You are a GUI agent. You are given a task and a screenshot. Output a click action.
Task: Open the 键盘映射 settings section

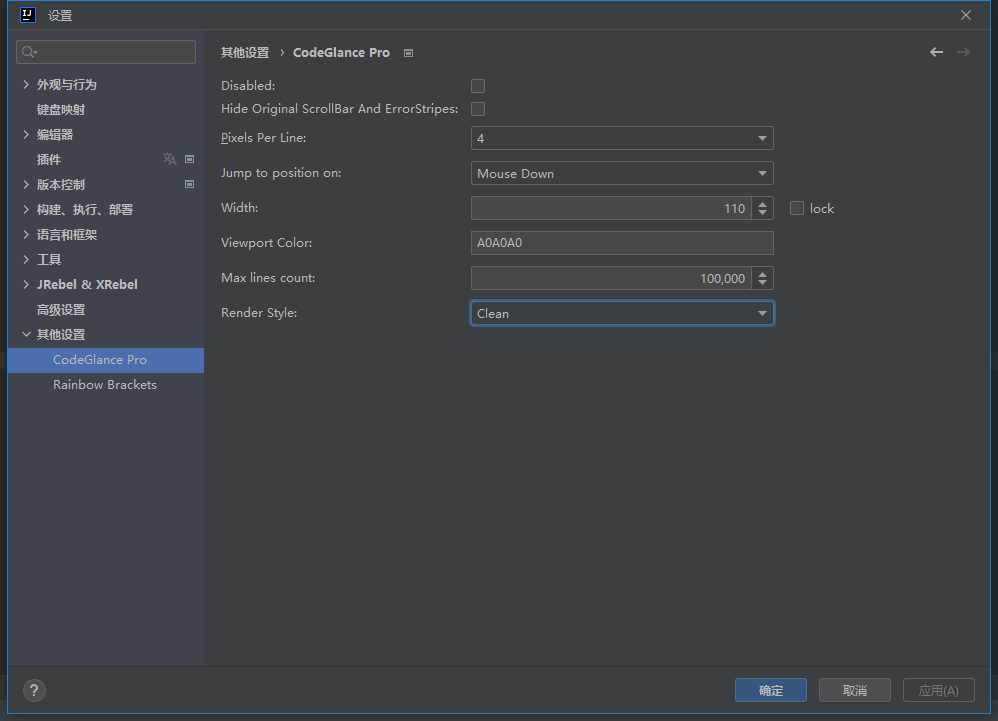point(60,109)
